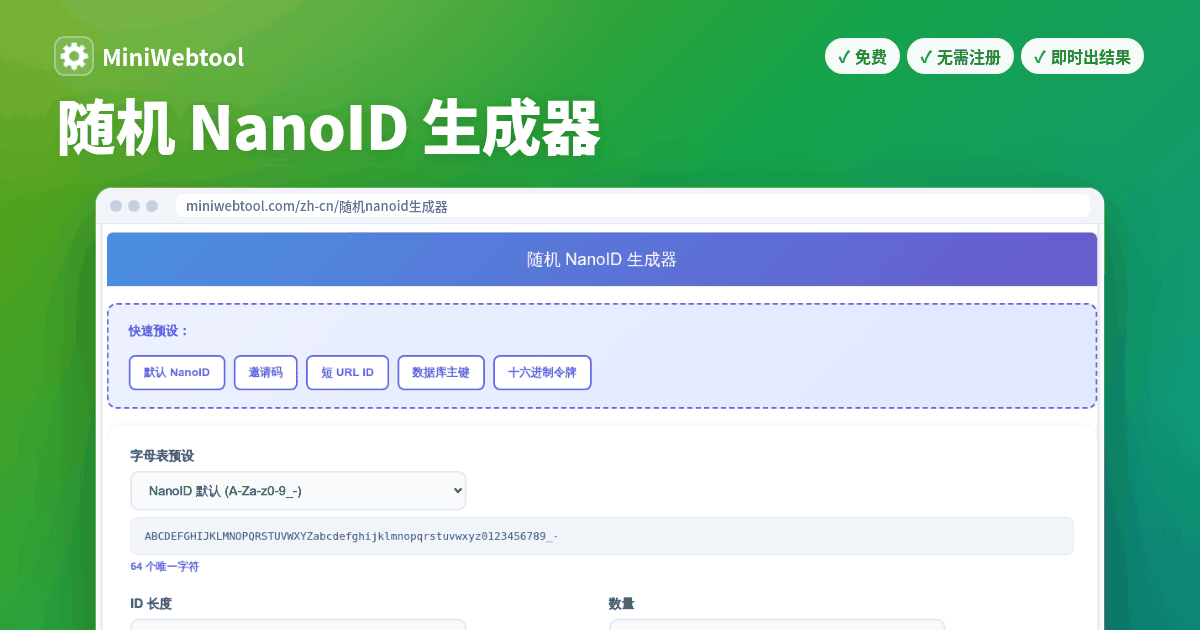
Task: Choose the 数据库主键 preset
Action: pos(441,372)
